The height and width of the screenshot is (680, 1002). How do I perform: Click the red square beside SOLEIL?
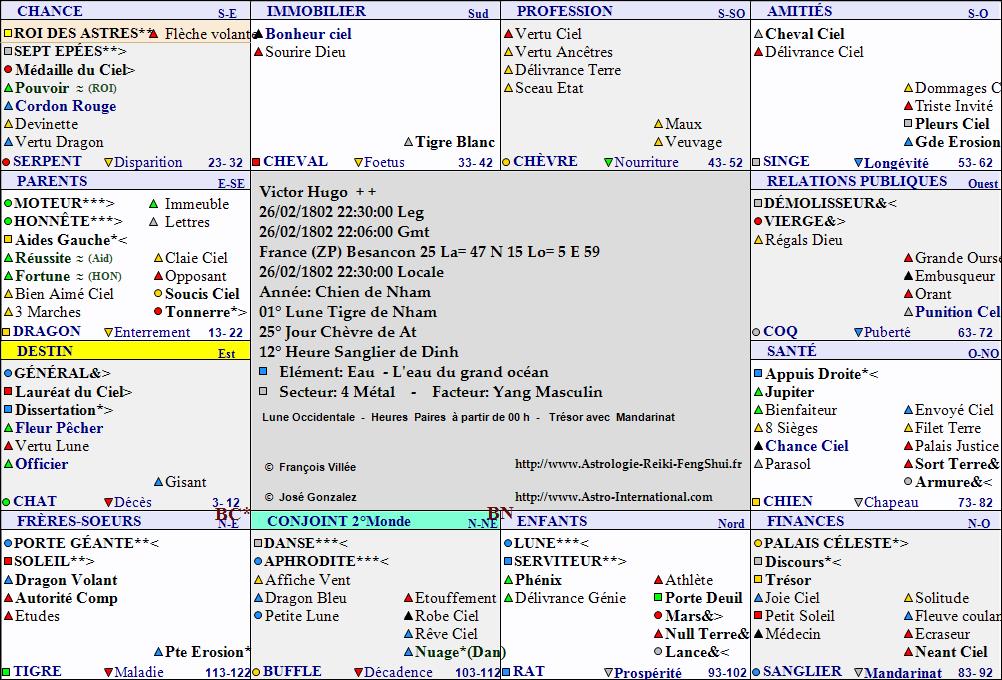(8, 560)
